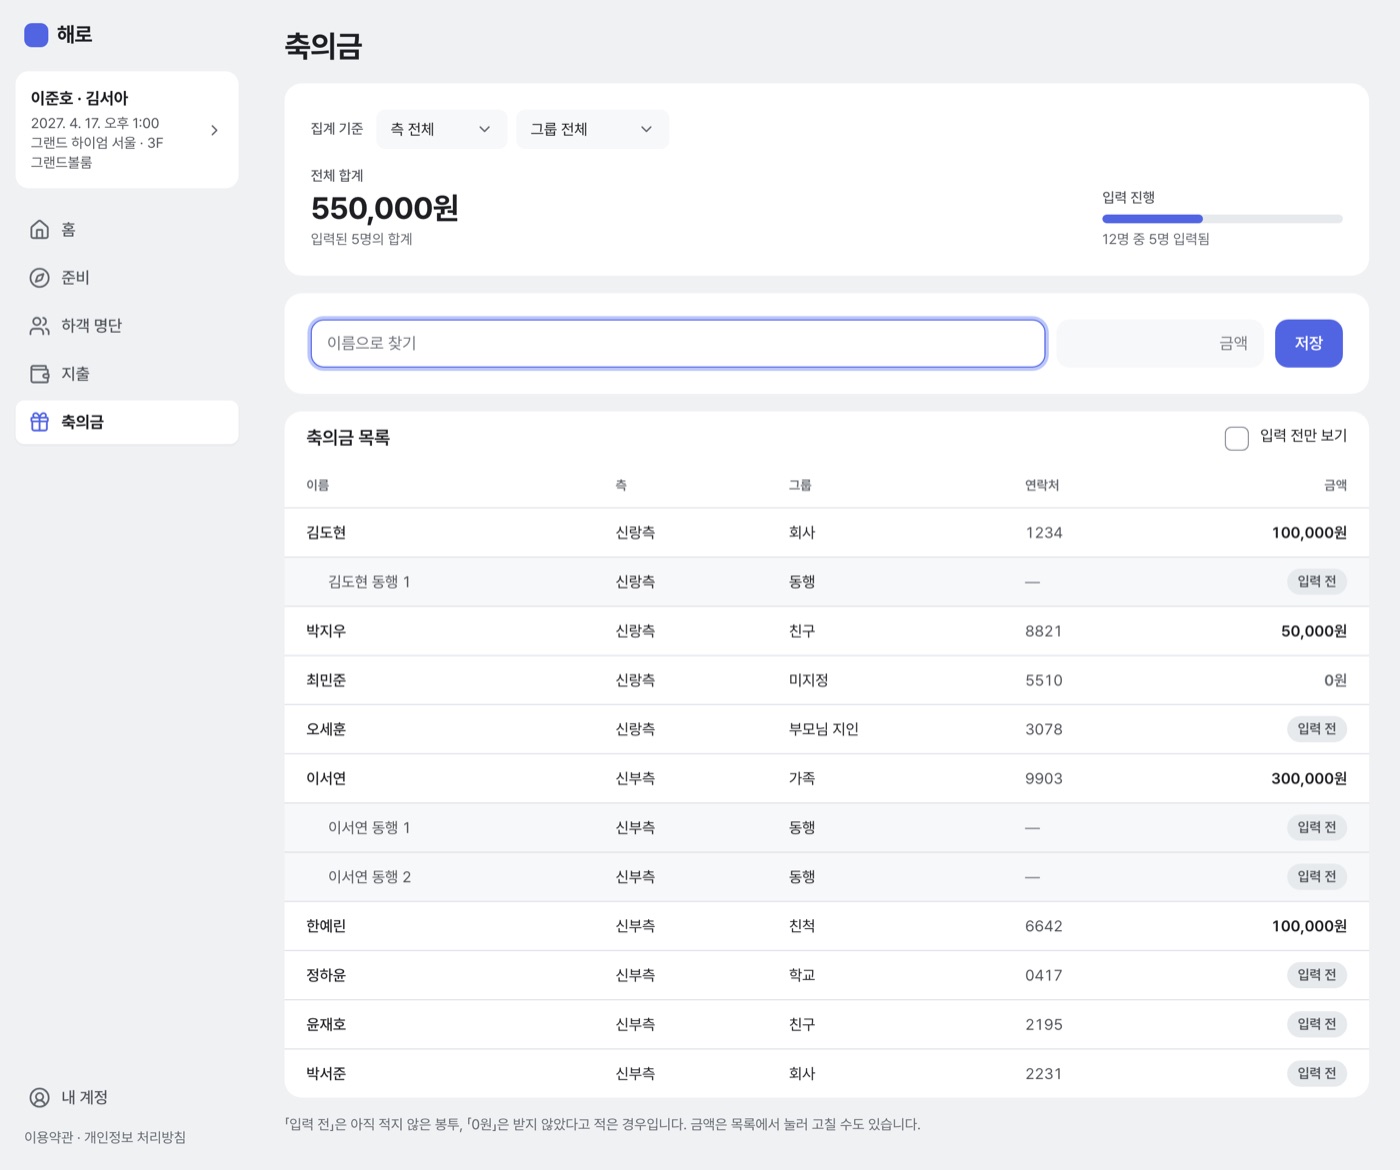Click the 저장 button
1400x1170 pixels.
coord(1308,343)
